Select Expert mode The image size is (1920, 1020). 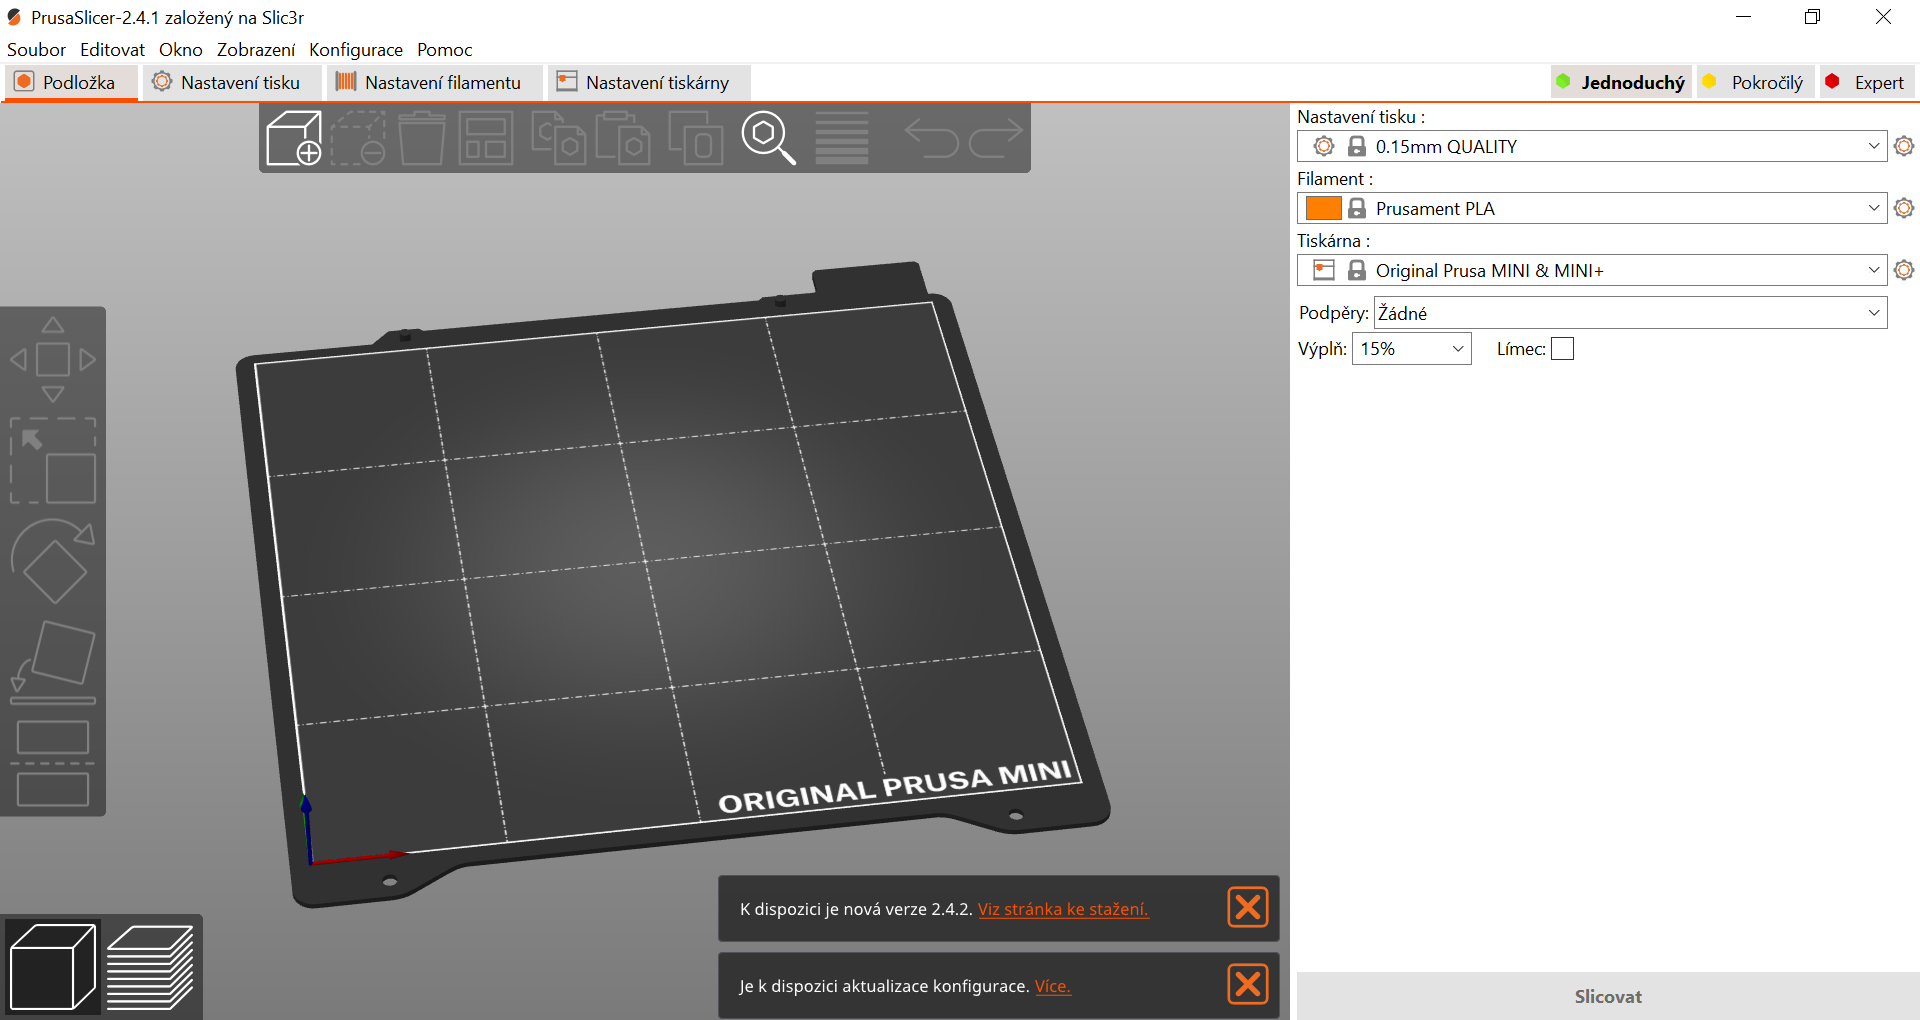pos(1866,82)
